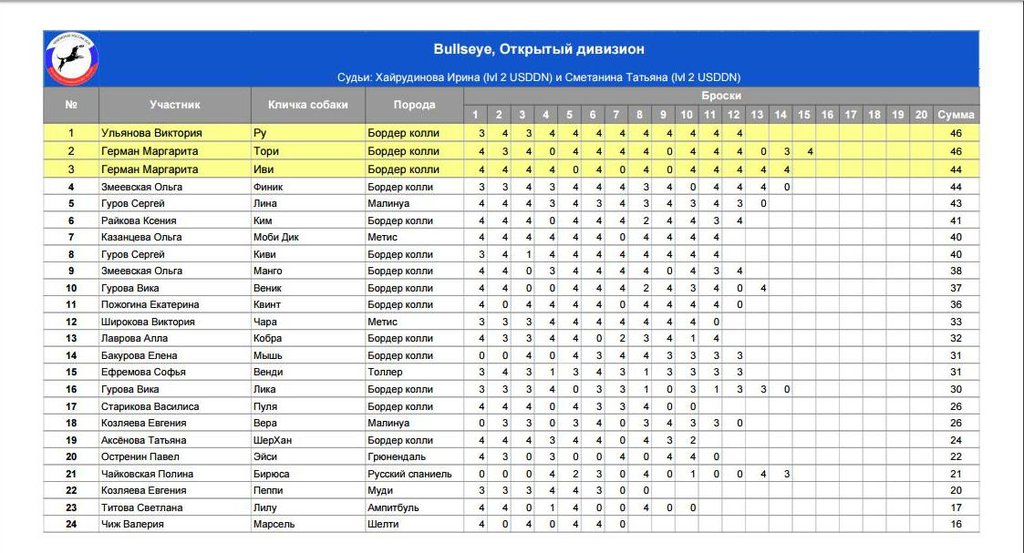This screenshot has width=1024, height=553.
Task: Click the sum '21' for Бирюса
Action: (x=955, y=474)
